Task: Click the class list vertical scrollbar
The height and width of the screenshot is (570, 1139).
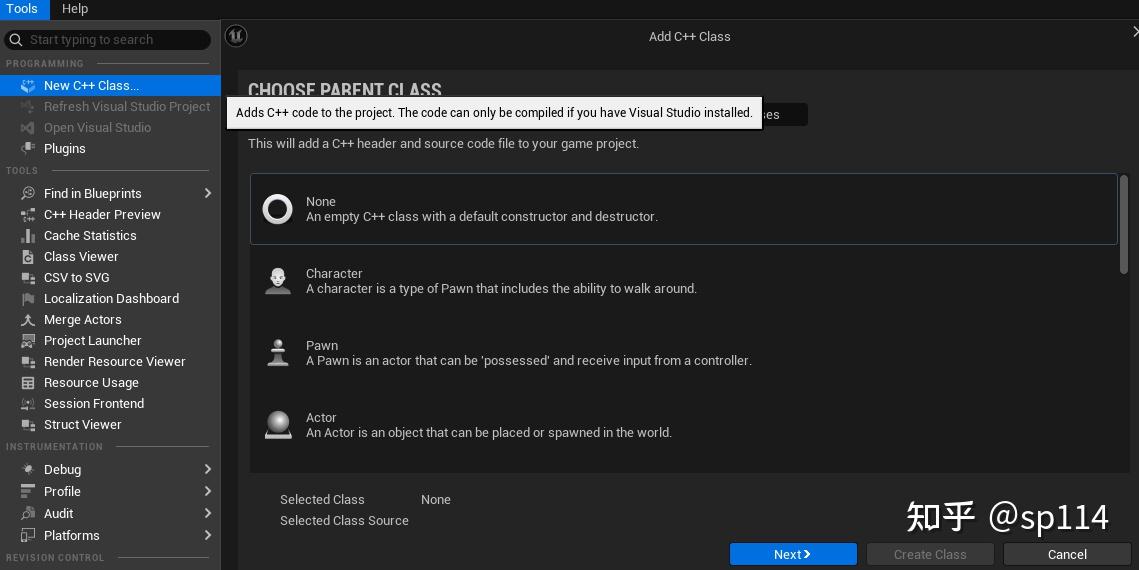Action: [x=1124, y=223]
